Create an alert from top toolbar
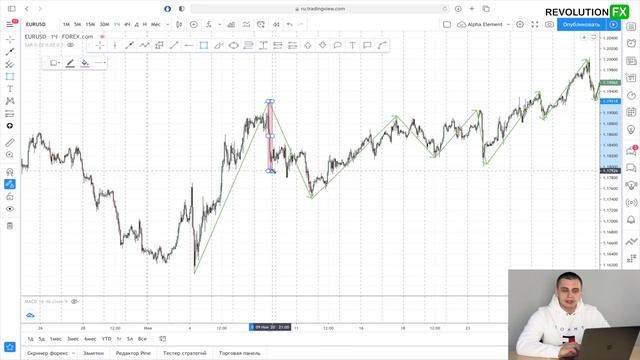Screen dimensions: 640x360 [x=261, y=24]
